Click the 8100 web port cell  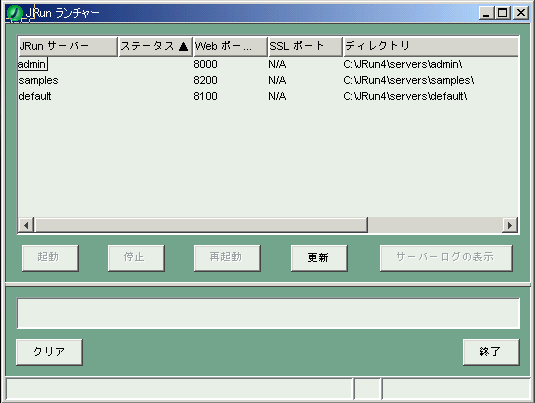click(205, 96)
